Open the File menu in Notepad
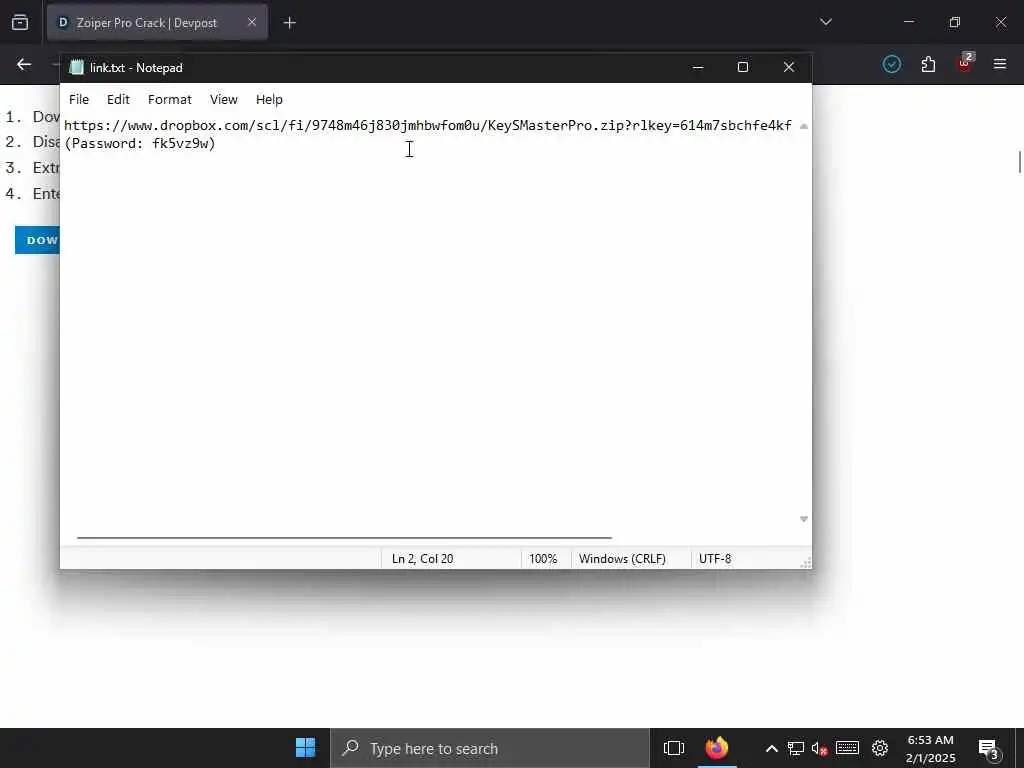The height and width of the screenshot is (768, 1024). coord(78,99)
